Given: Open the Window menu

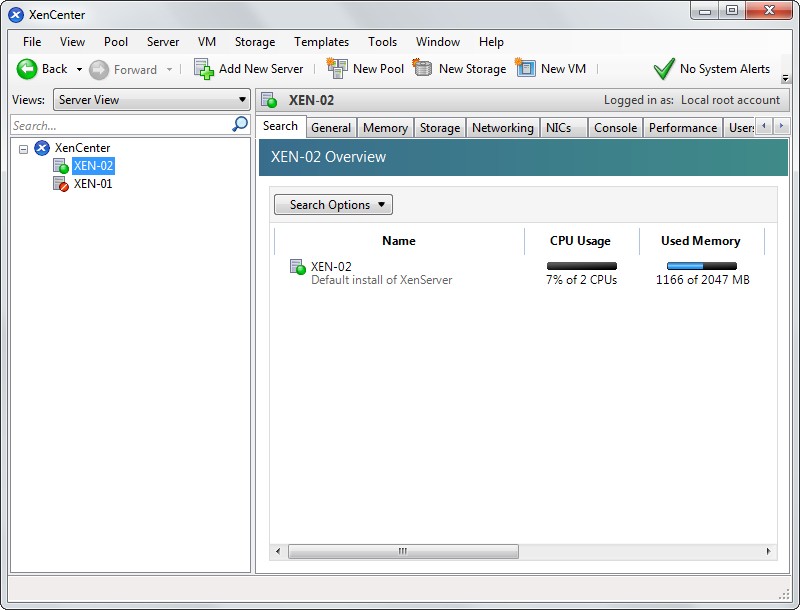Looking at the screenshot, I should (x=438, y=42).
